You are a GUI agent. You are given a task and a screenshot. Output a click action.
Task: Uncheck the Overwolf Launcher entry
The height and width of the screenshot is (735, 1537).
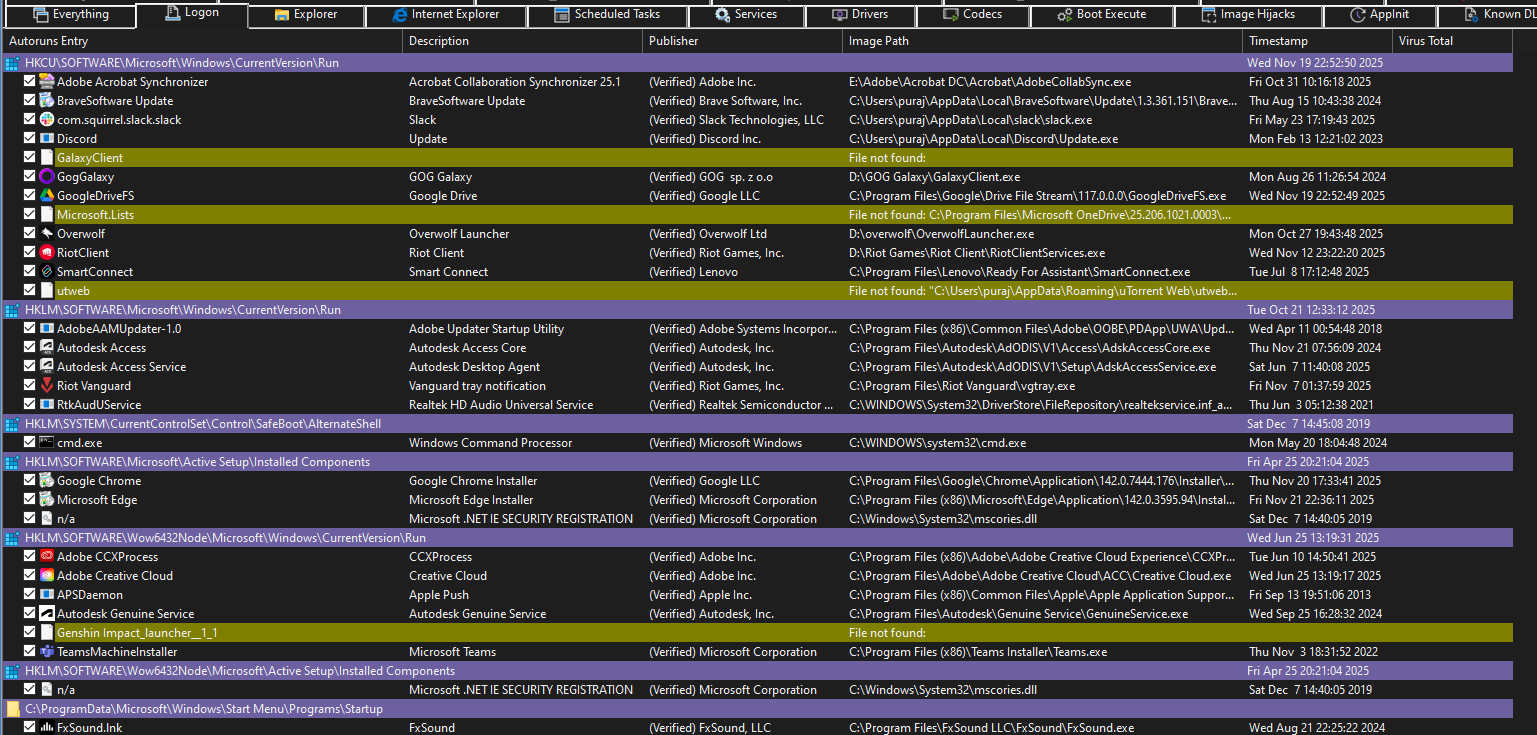point(29,234)
